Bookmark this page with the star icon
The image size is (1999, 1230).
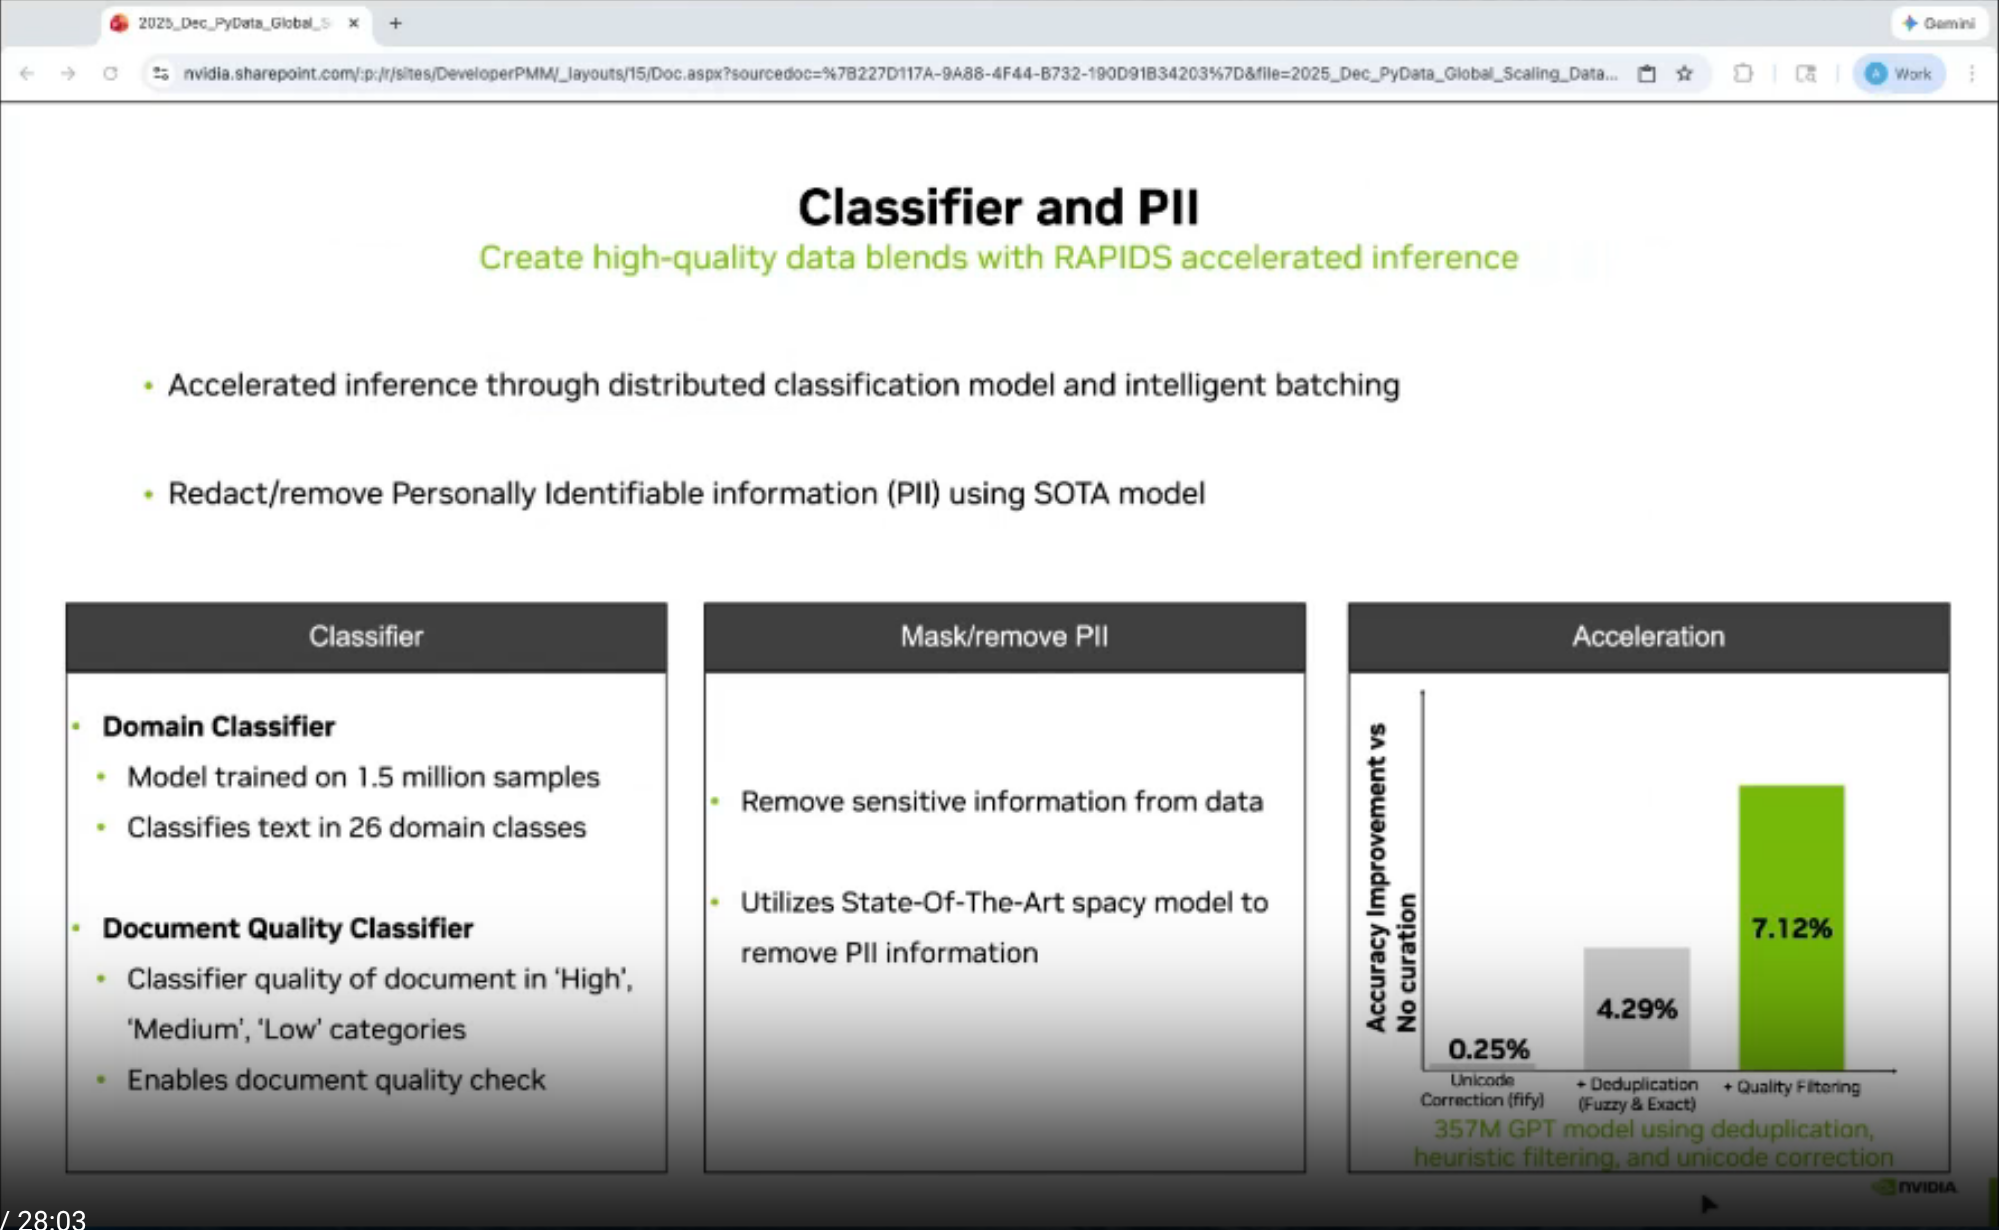[x=1684, y=73]
